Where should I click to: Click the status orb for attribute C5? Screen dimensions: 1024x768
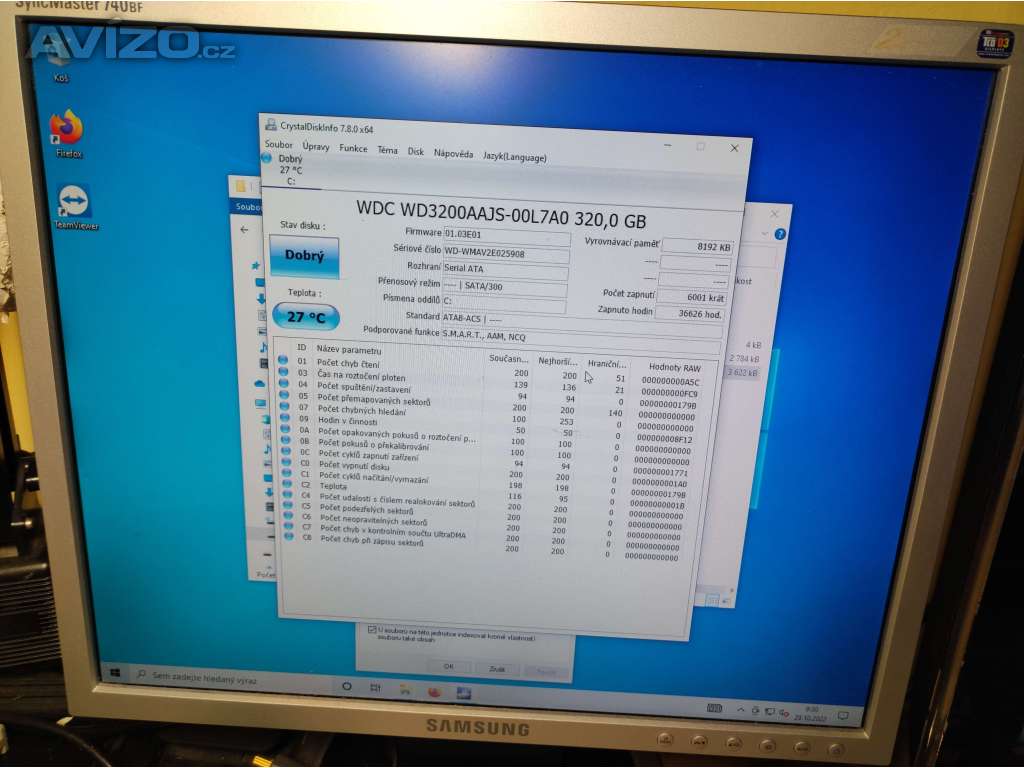[x=288, y=505]
